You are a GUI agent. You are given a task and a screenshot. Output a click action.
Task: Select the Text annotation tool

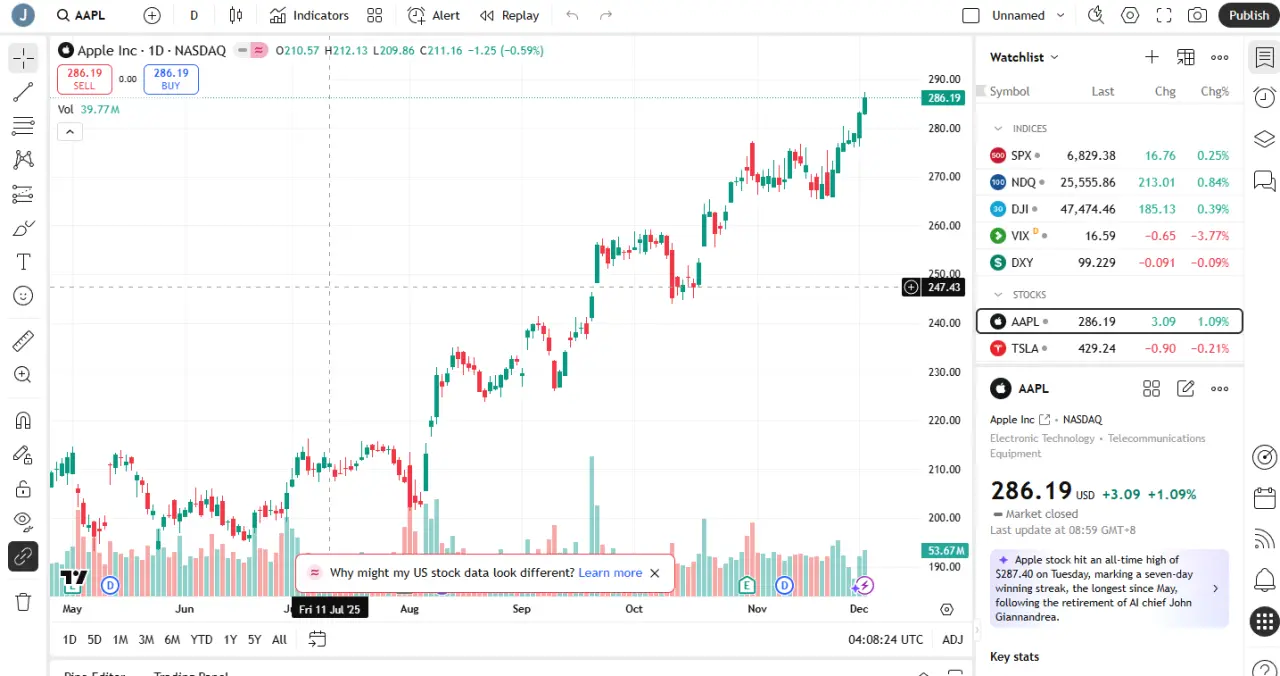click(x=23, y=262)
